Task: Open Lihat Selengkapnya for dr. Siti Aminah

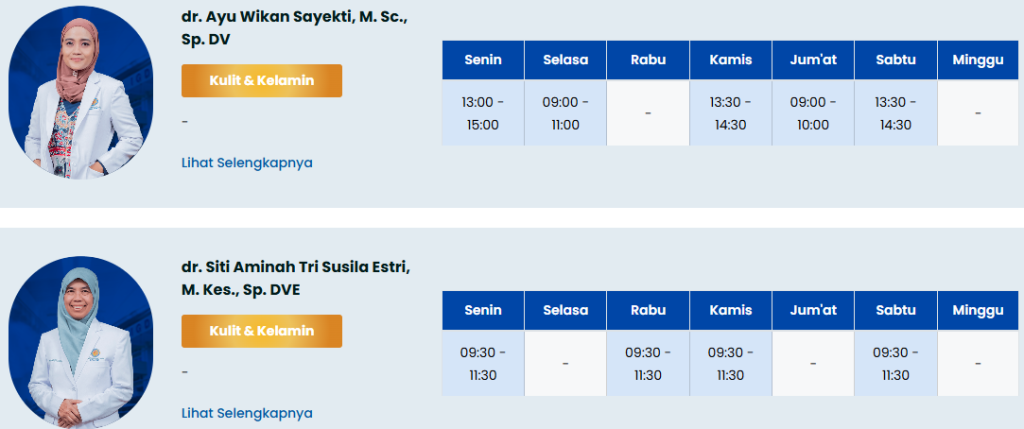Action: click(x=247, y=412)
